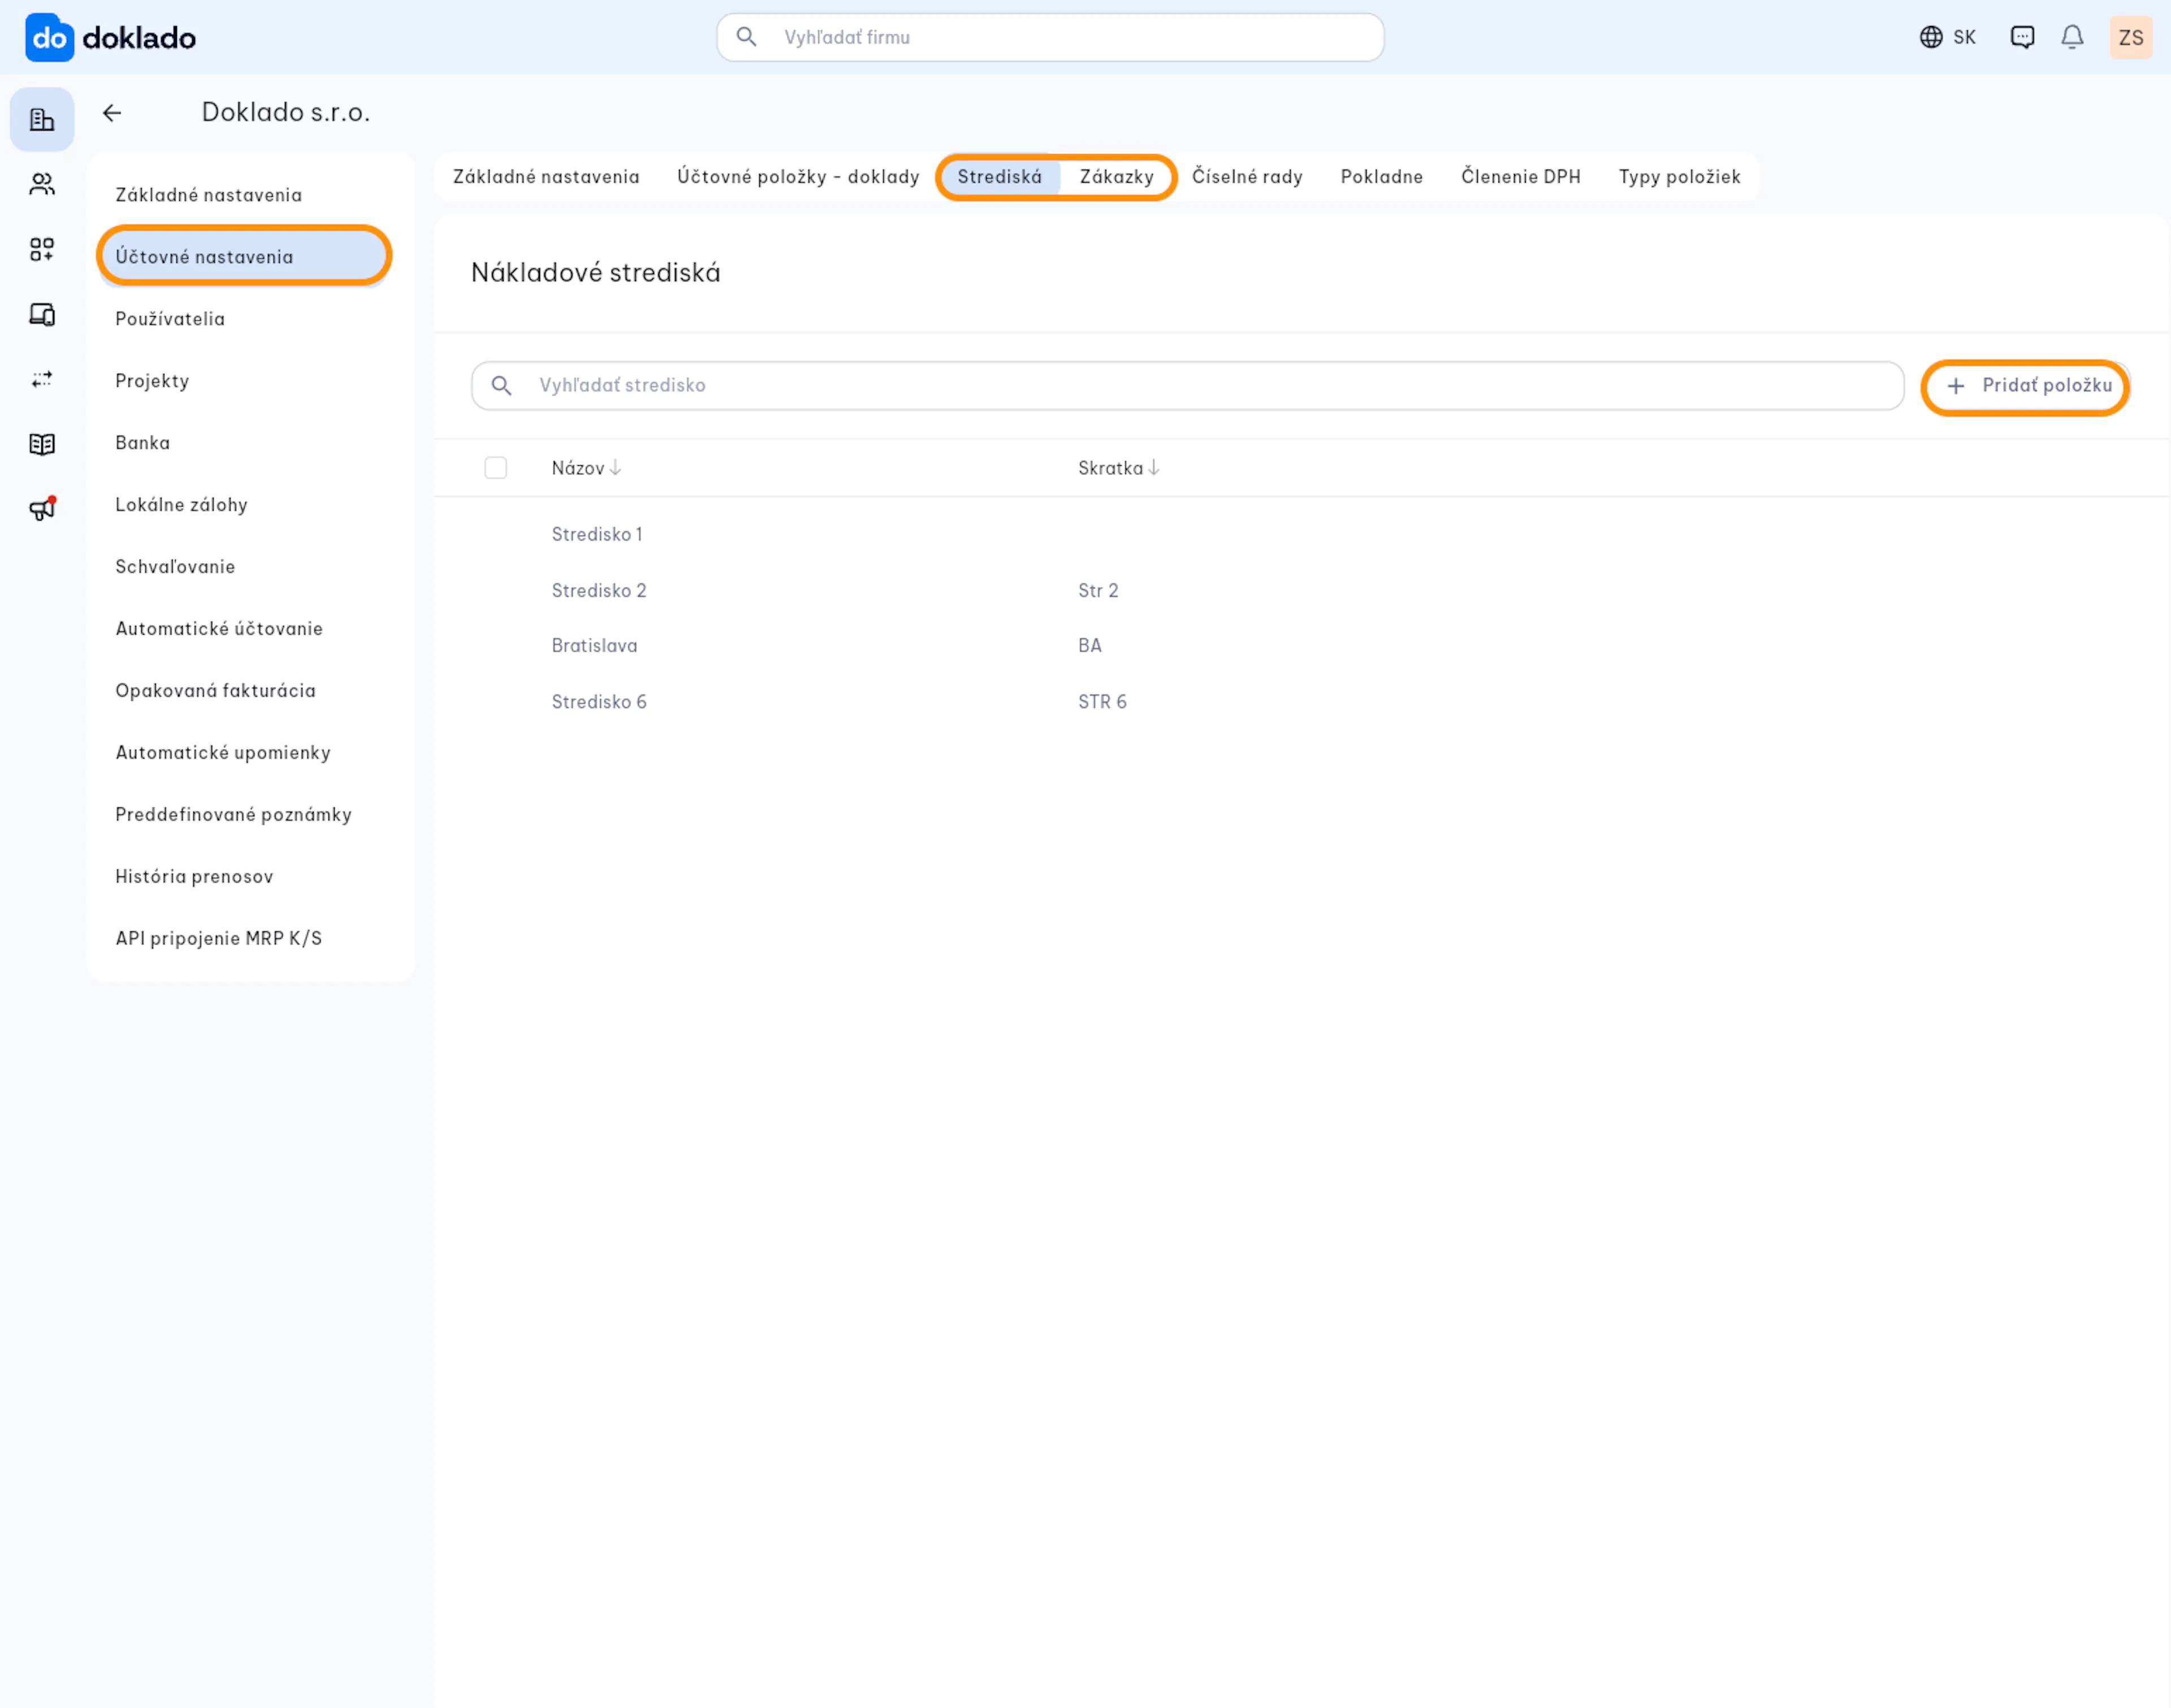2171x1708 pixels.
Task: Click the magnifier in the company search
Action: point(746,37)
